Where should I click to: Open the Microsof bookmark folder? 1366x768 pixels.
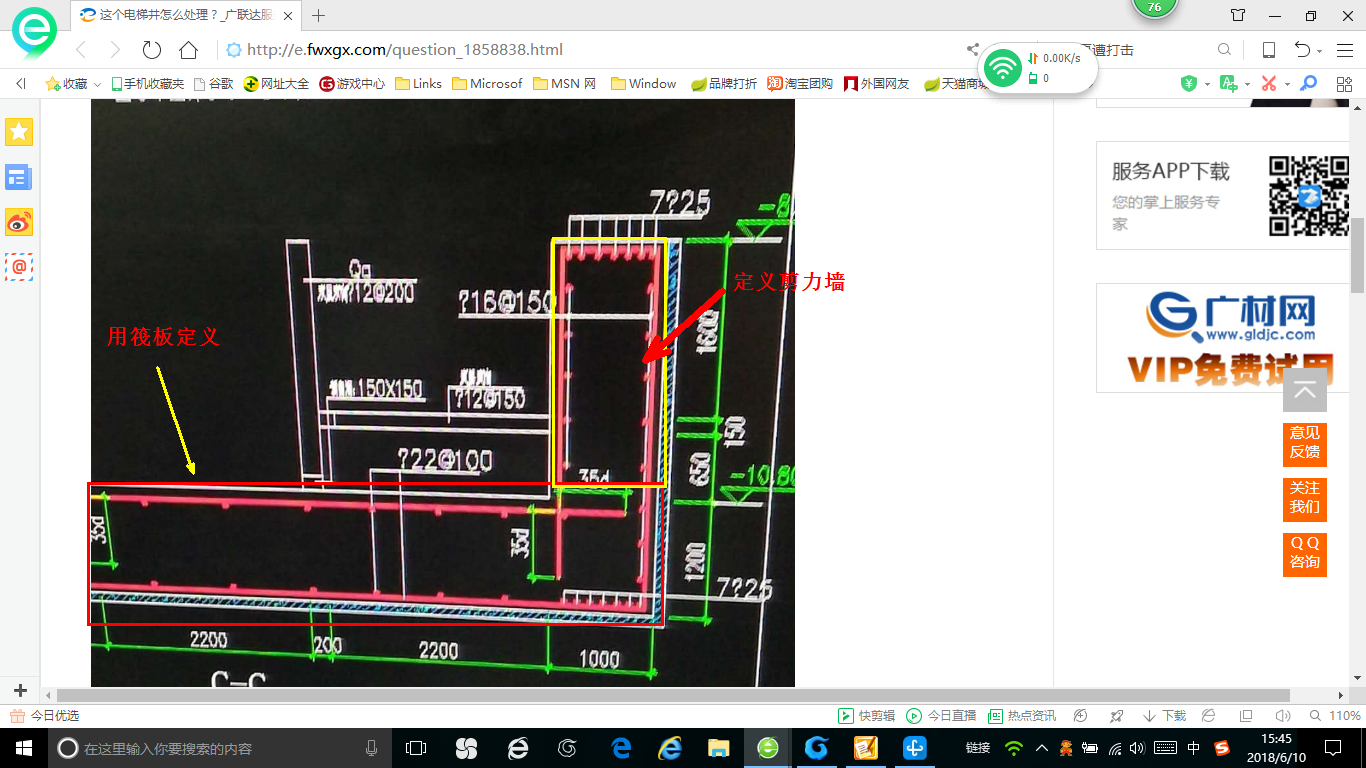click(x=487, y=84)
